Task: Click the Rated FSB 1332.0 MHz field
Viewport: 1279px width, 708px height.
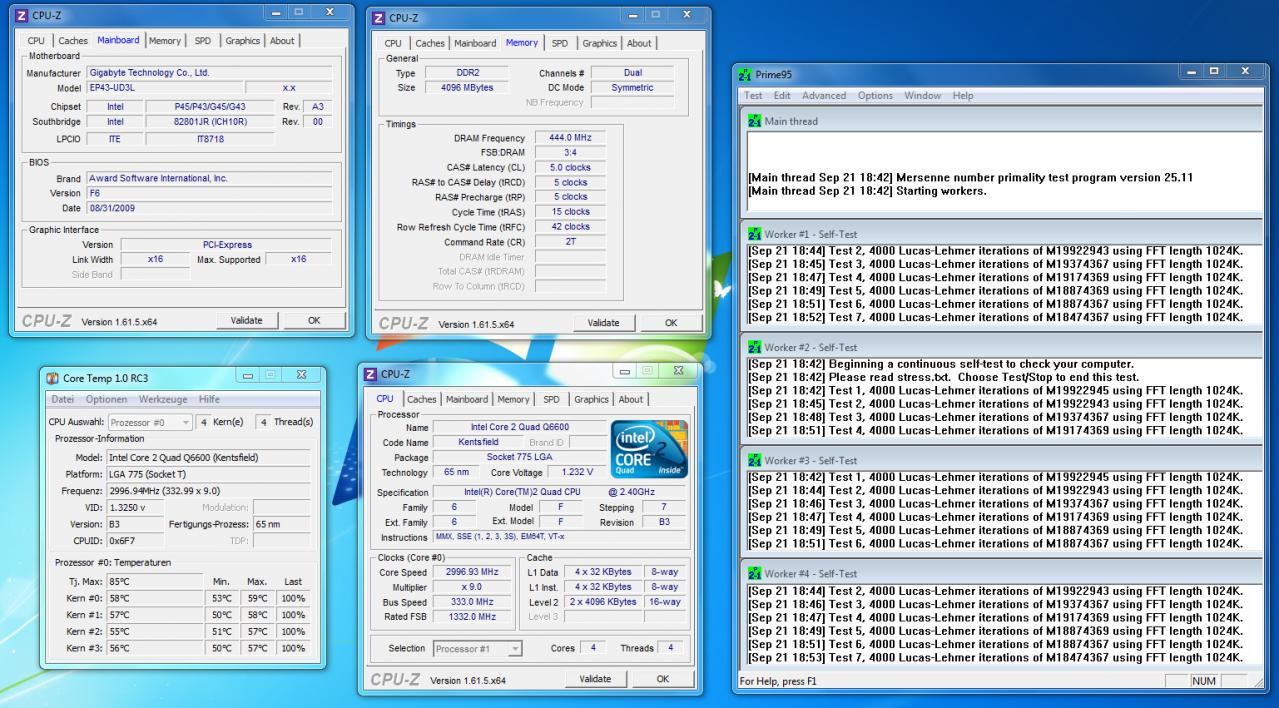Action: (472, 617)
